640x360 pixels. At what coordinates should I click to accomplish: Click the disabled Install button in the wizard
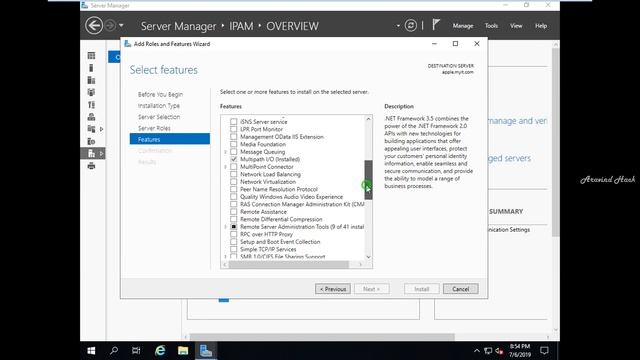click(422, 289)
